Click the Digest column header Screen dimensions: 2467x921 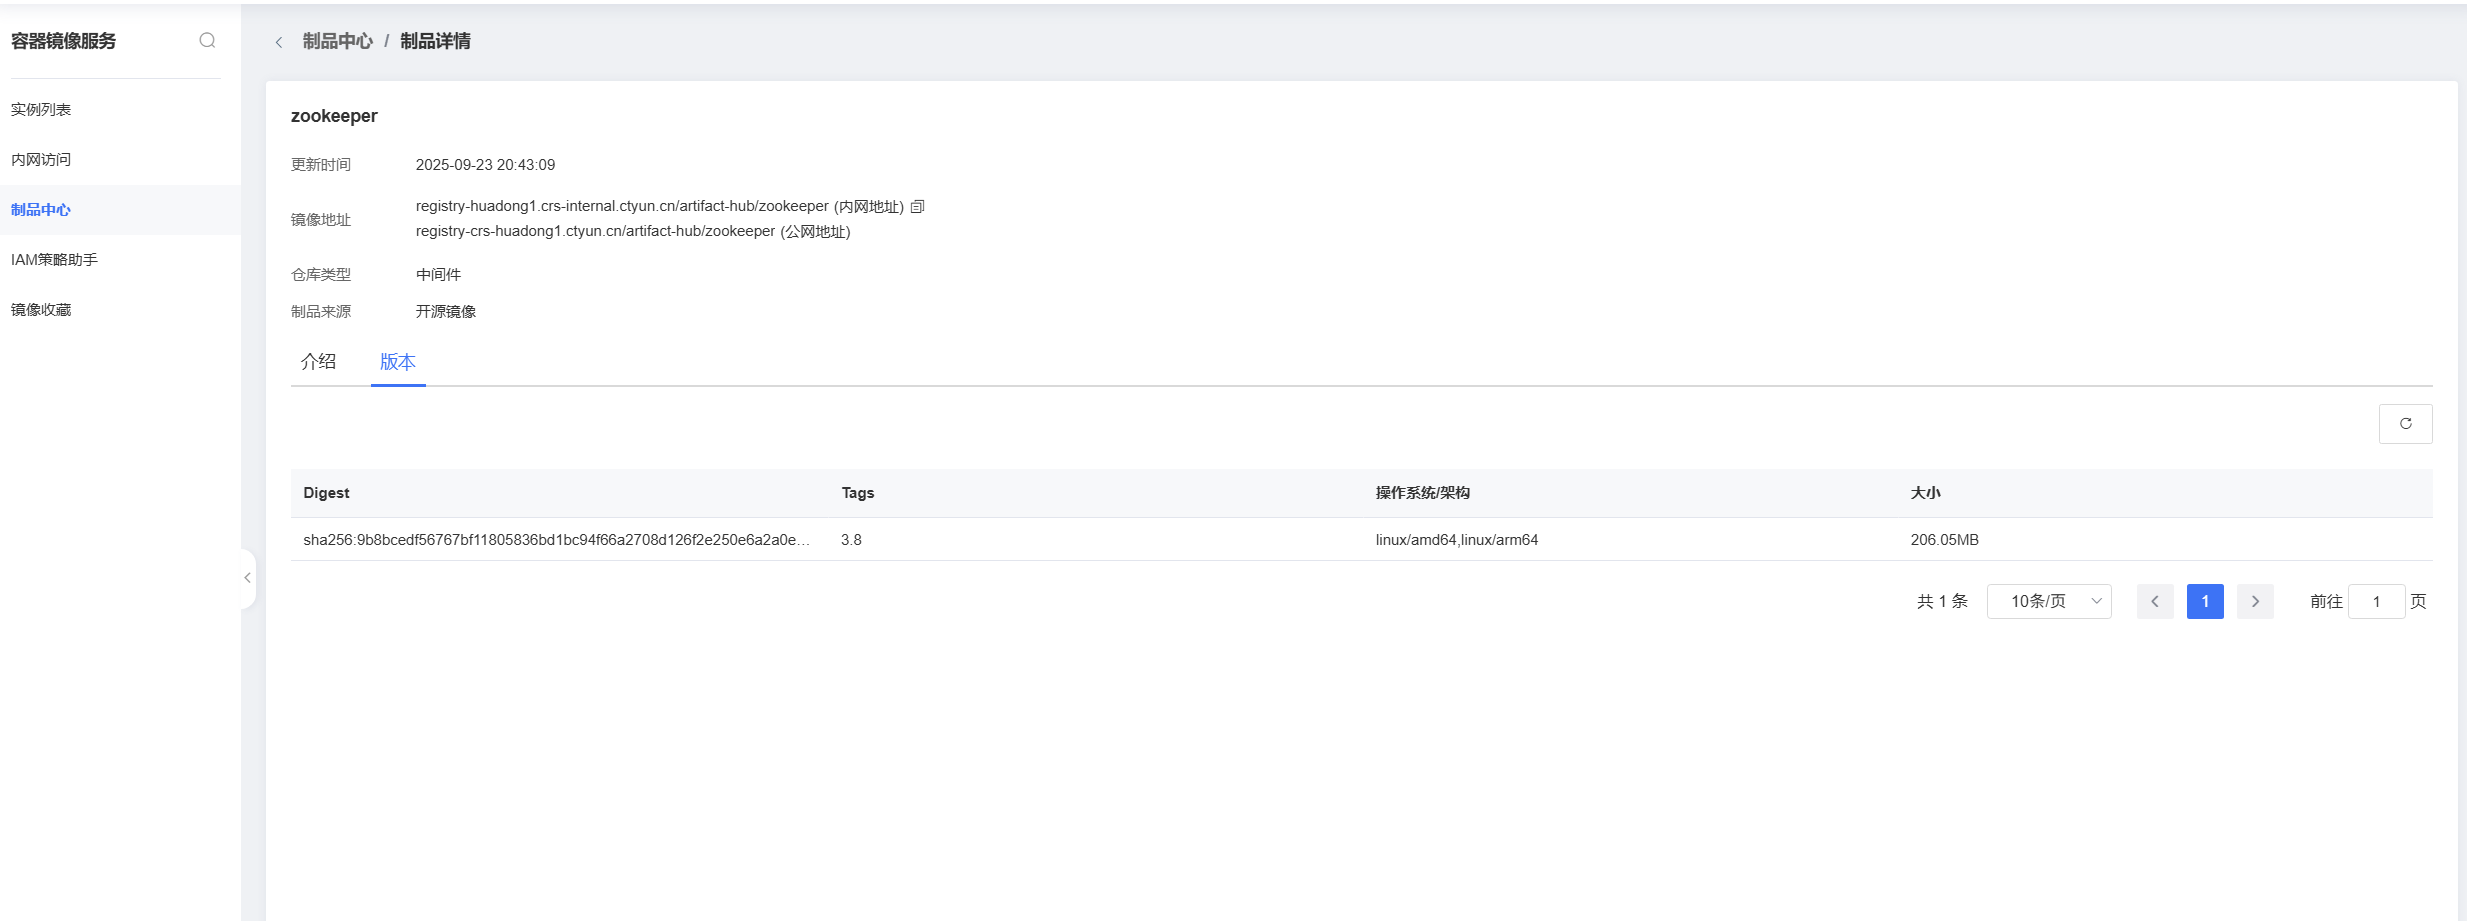tap(326, 493)
